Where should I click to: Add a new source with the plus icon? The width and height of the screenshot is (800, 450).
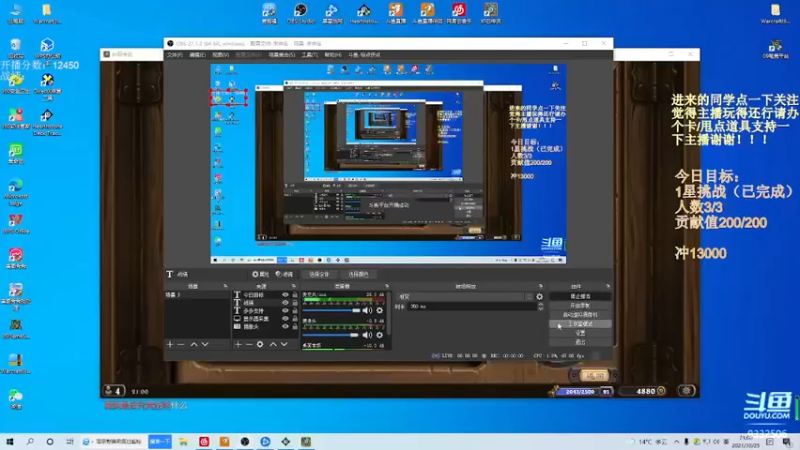coord(238,344)
